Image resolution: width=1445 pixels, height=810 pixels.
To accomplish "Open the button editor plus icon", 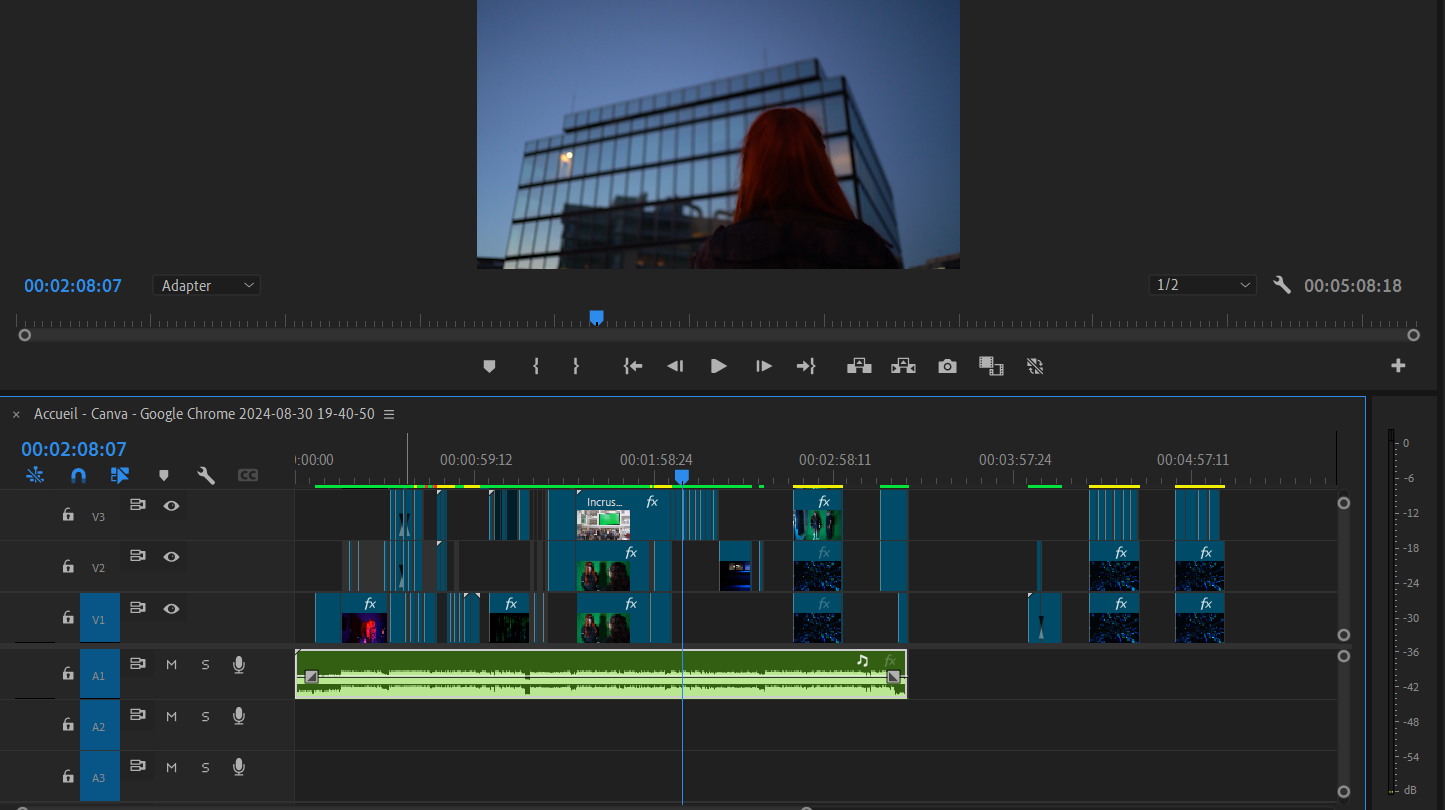I will click(1398, 366).
